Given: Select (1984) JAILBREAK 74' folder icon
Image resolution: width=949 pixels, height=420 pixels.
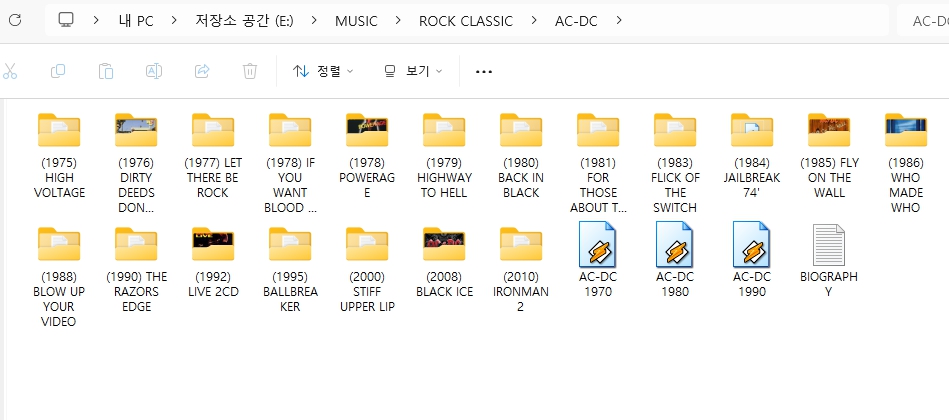Looking at the screenshot, I should pyautogui.click(x=752, y=130).
